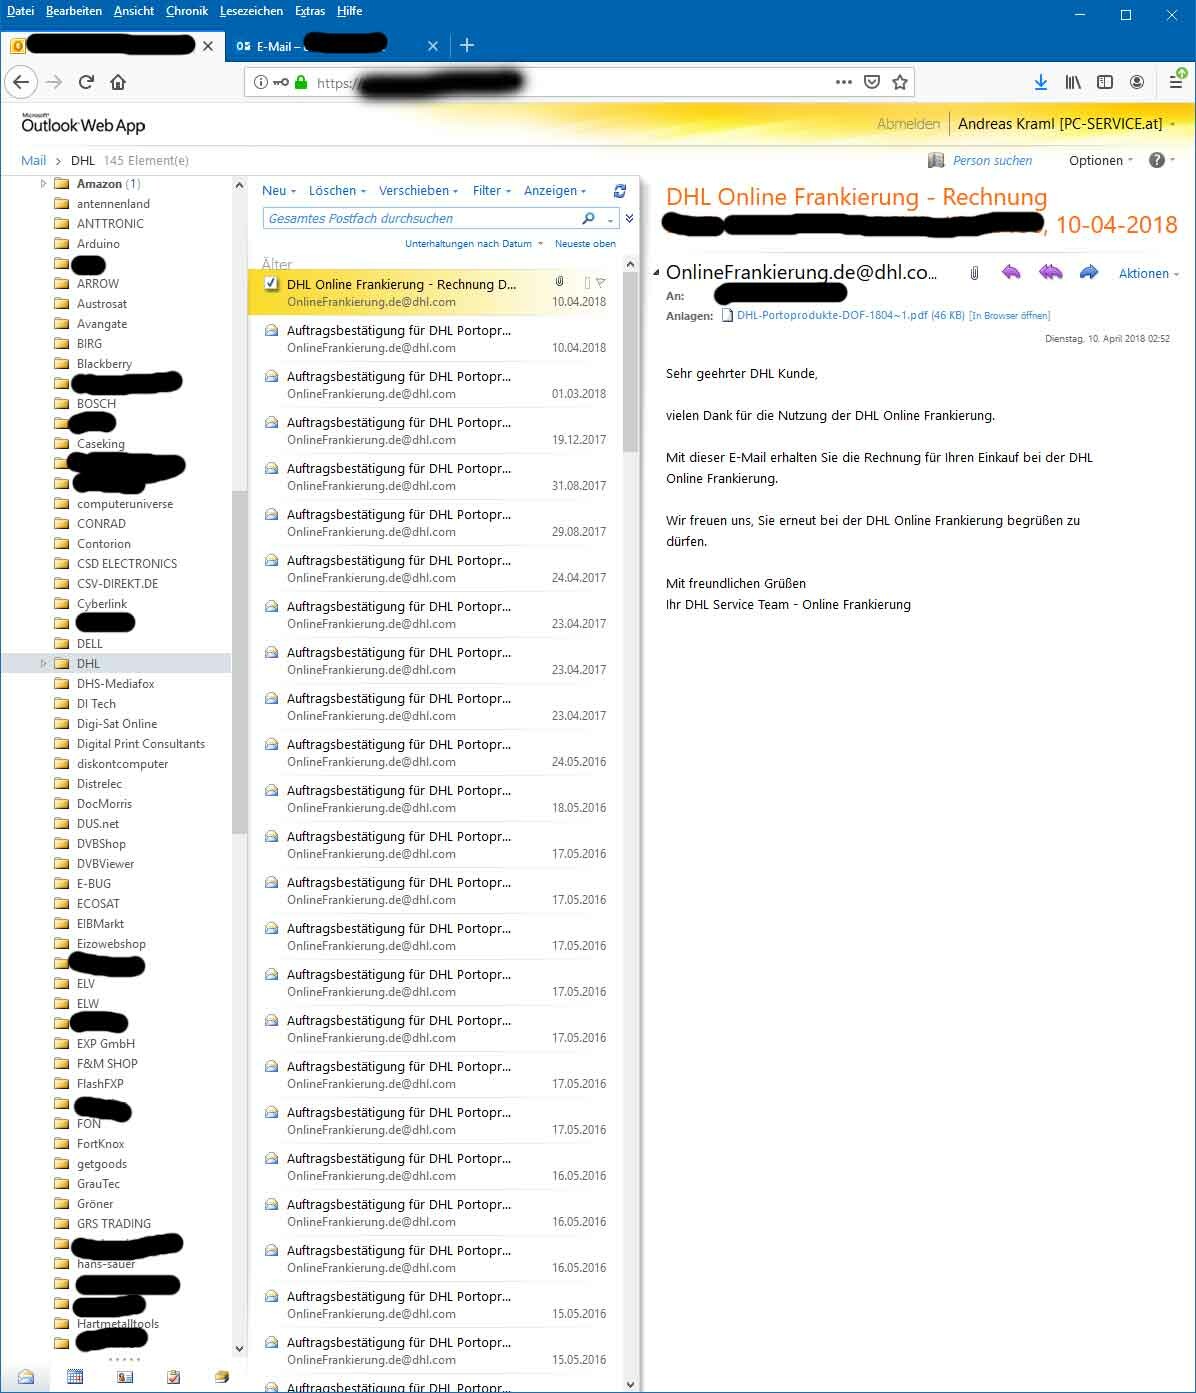Bookmark this page with the star
Image resolution: width=1196 pixels, height=1393 pixels.
pos(900,82)
